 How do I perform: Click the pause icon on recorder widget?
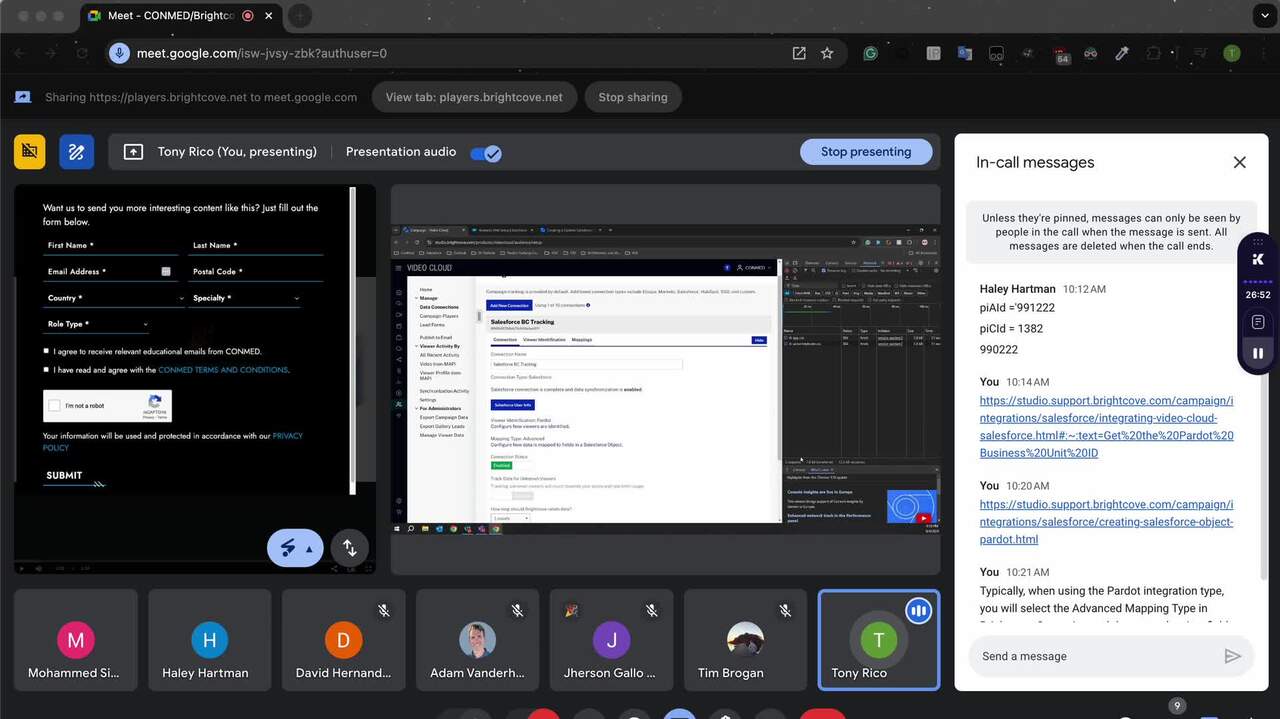[1258, 353]
